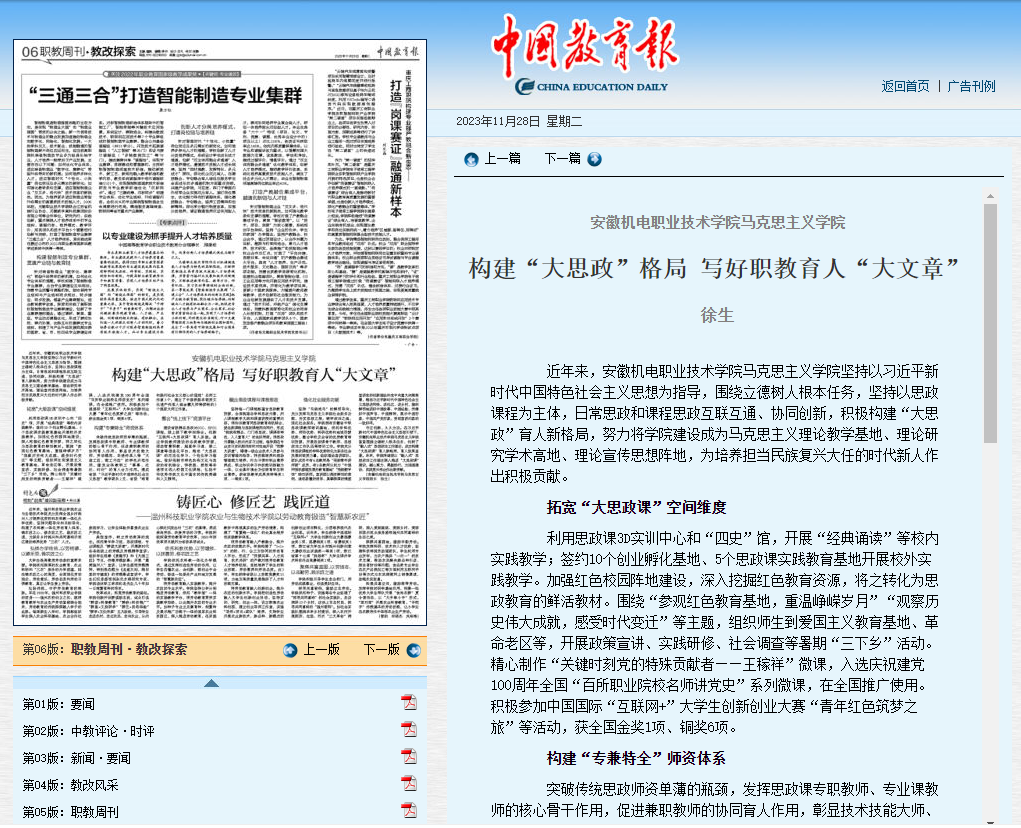This screenshot has width=1021, height=828.
Task: Open 以专业建设为抓手提升人才培养质量 article in thumbnail
Action: coord(167,236)
